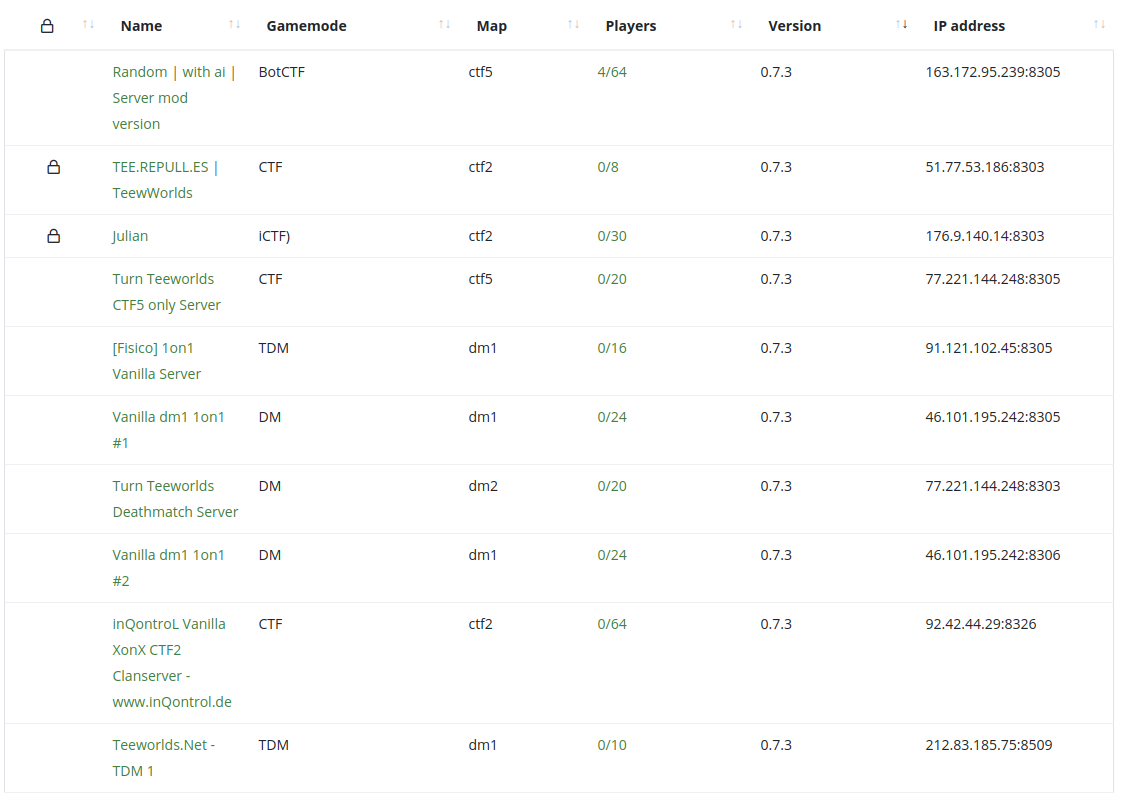
Task: Select IP 92.42.44.29:8326
Action: pos(981,624)
